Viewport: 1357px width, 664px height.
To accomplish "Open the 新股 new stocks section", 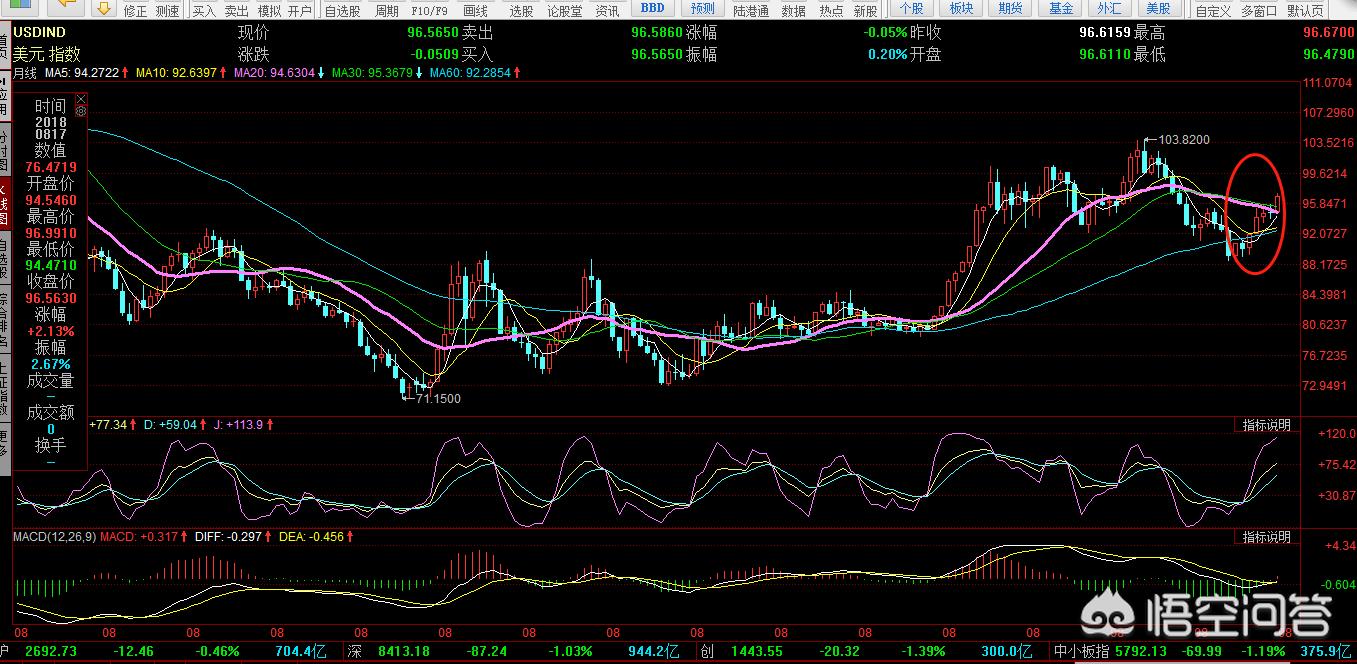I will pyautogui.click(x=866, y=10).
